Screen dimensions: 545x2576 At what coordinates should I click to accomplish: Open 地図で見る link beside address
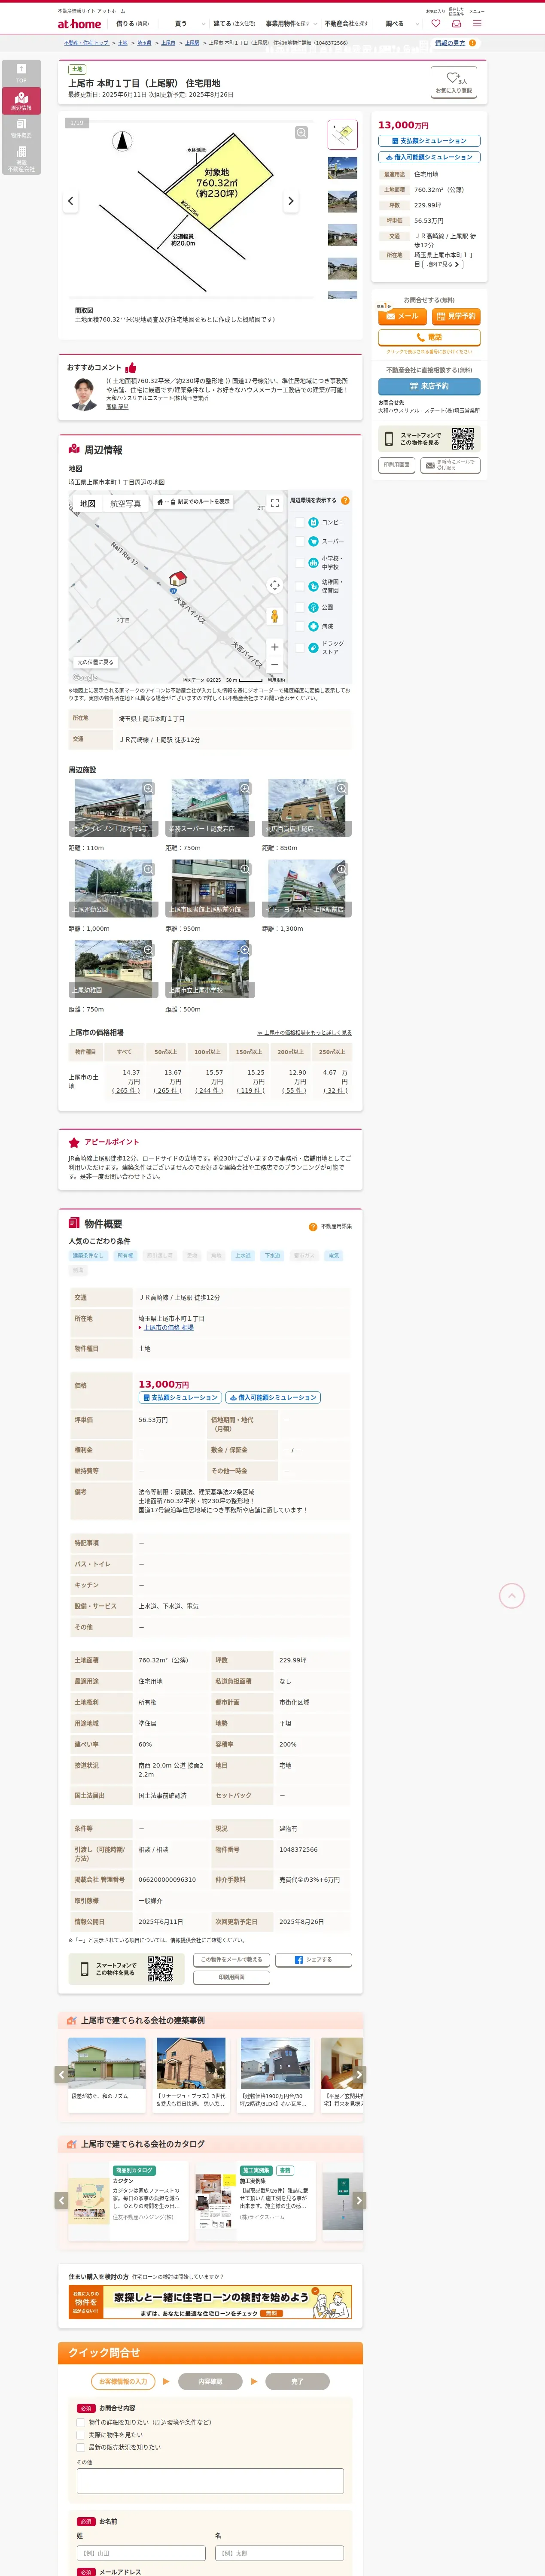coord(443,264)
